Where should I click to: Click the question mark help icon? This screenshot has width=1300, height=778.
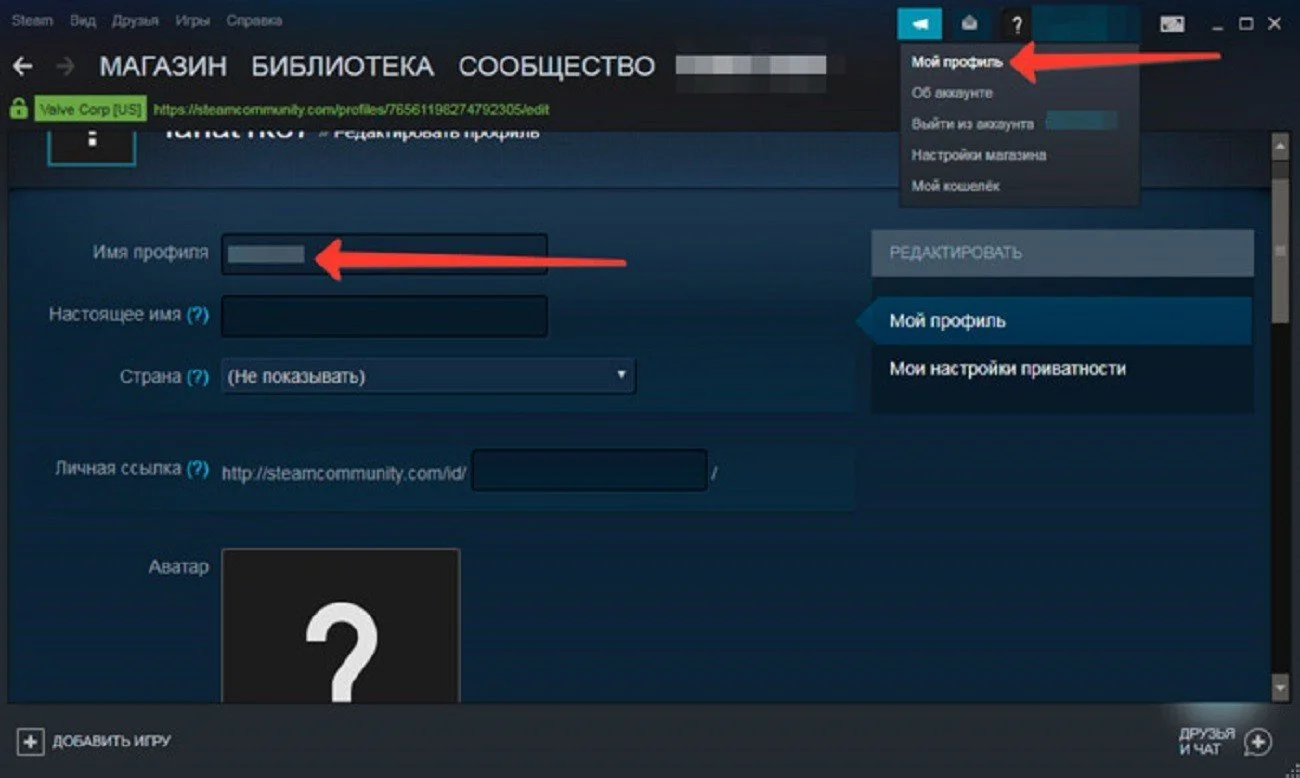(1016, 23)
